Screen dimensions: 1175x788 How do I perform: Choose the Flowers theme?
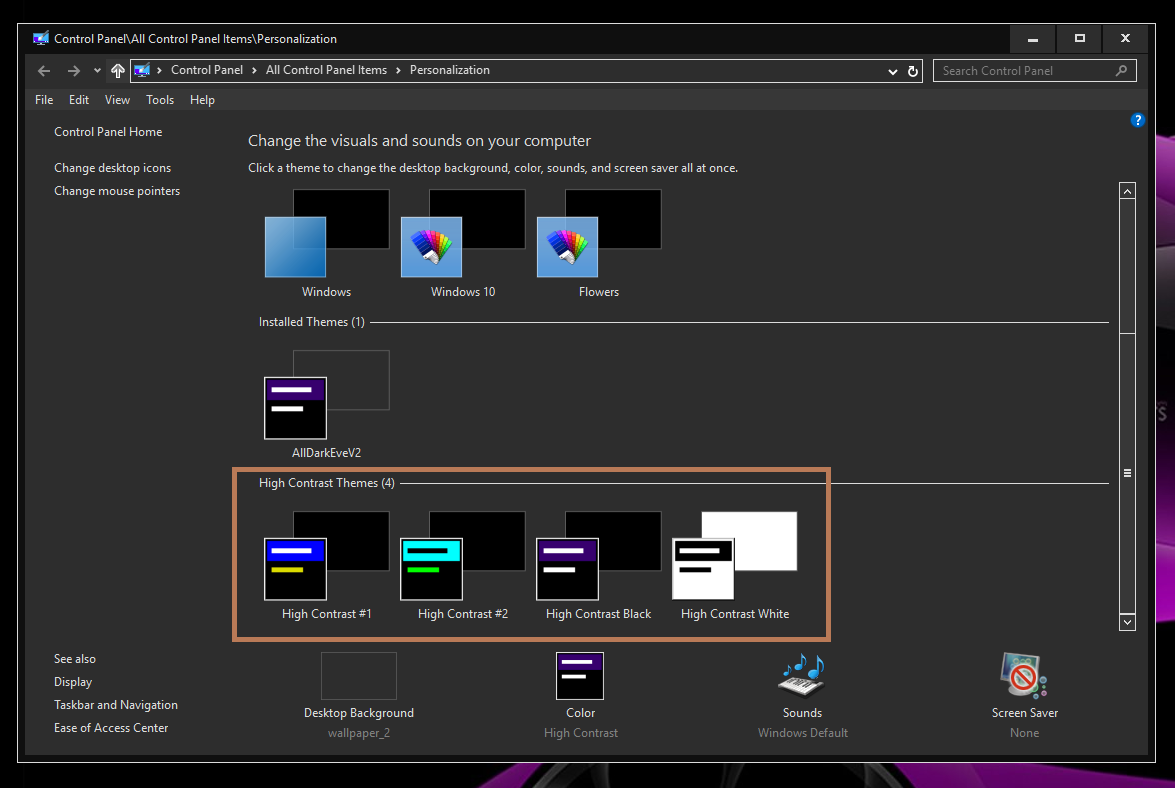pyautogui.click(x=599, y=234)
